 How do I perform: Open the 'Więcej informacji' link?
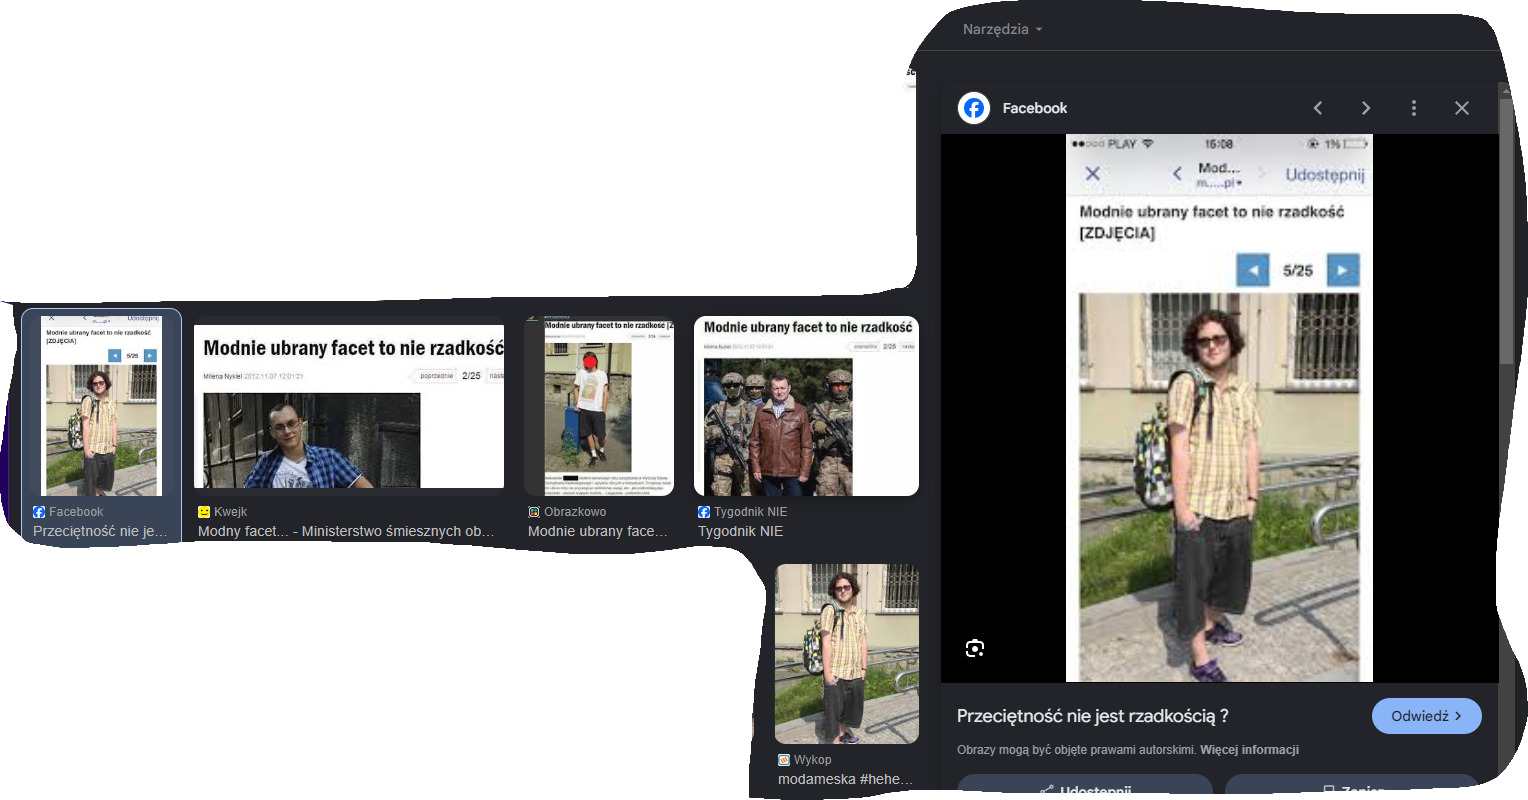[1249, 750]
